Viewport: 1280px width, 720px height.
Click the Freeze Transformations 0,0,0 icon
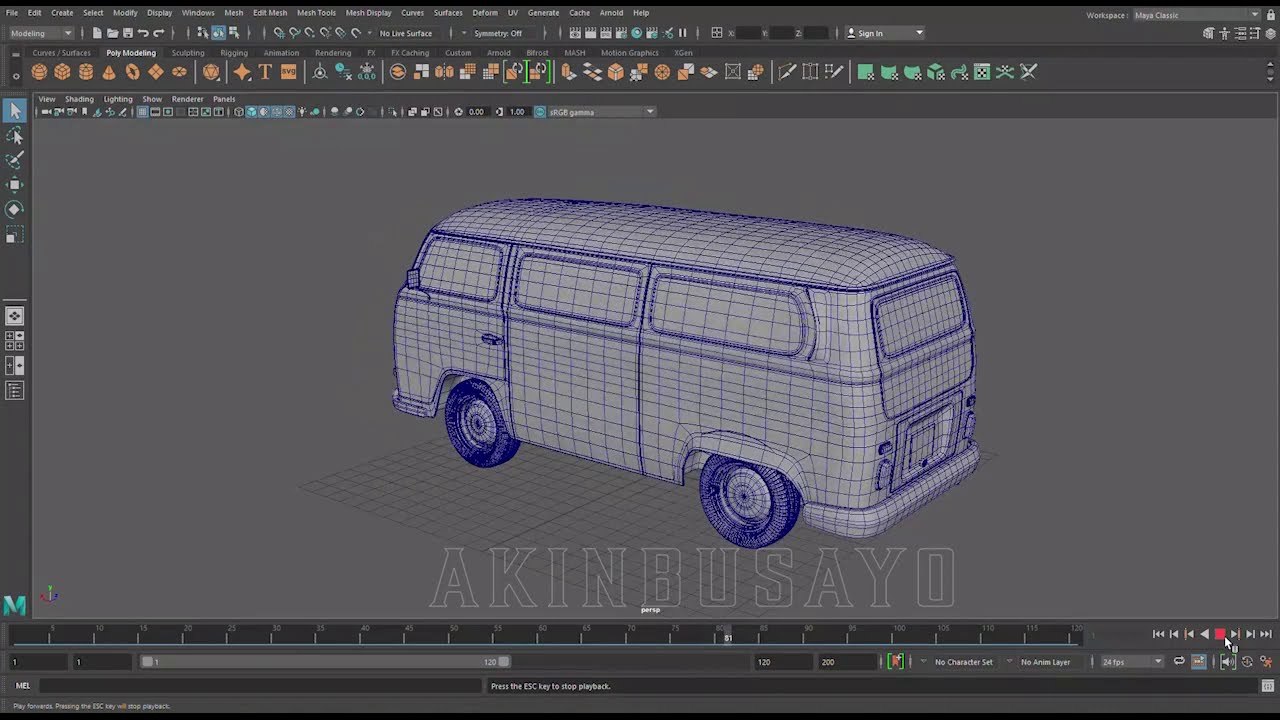[366, 72]
